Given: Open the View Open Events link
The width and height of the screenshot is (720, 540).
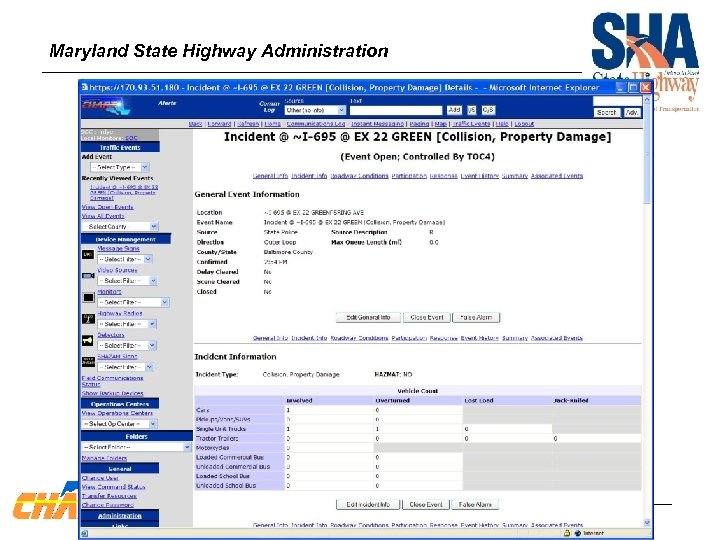Looking at the screenshot, I should 107,207.
